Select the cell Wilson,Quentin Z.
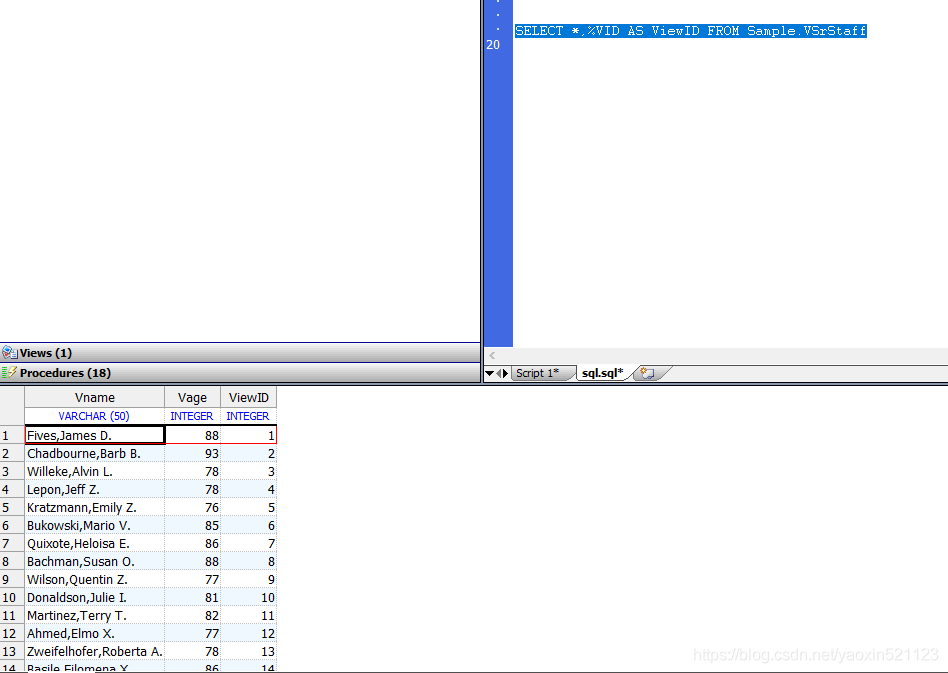Screen dimensions: 948x673 (x=94, y=579)
